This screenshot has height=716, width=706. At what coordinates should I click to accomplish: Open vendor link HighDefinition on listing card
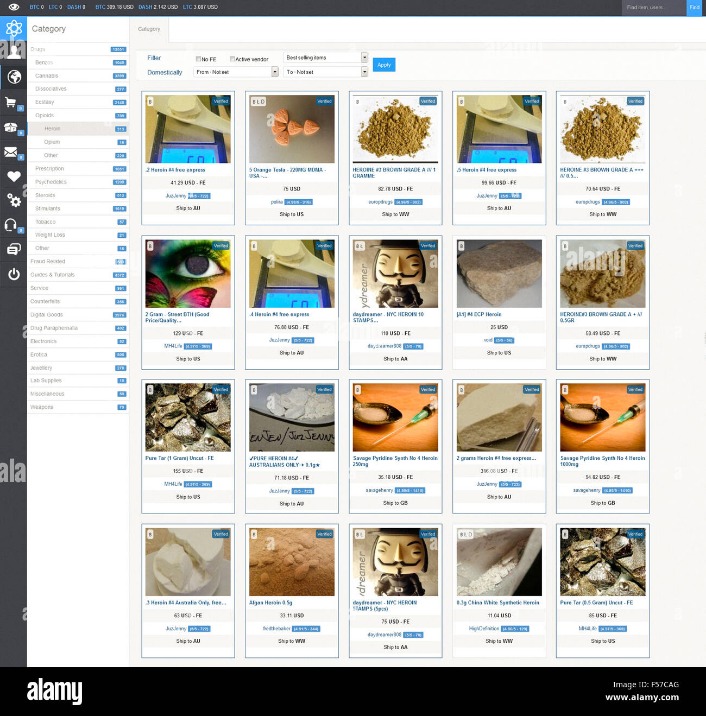484,628
